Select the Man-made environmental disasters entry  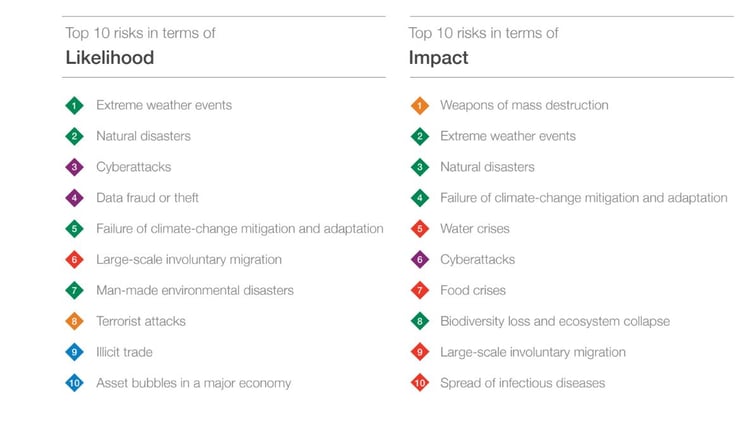pos(195,290)
